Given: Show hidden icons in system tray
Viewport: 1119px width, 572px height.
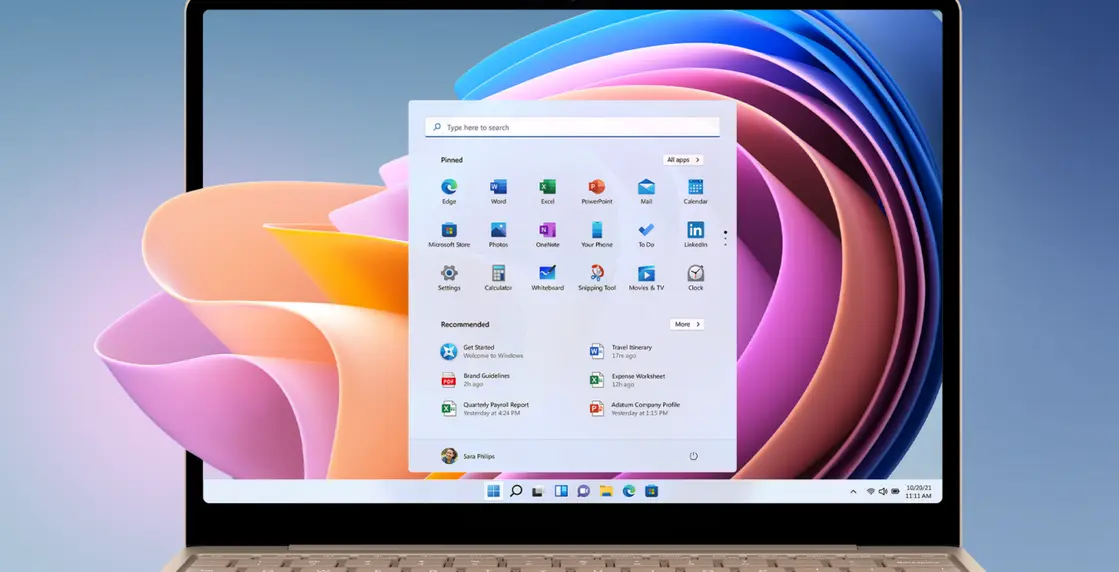Looking at the screenshot, I should click(853, 491).
